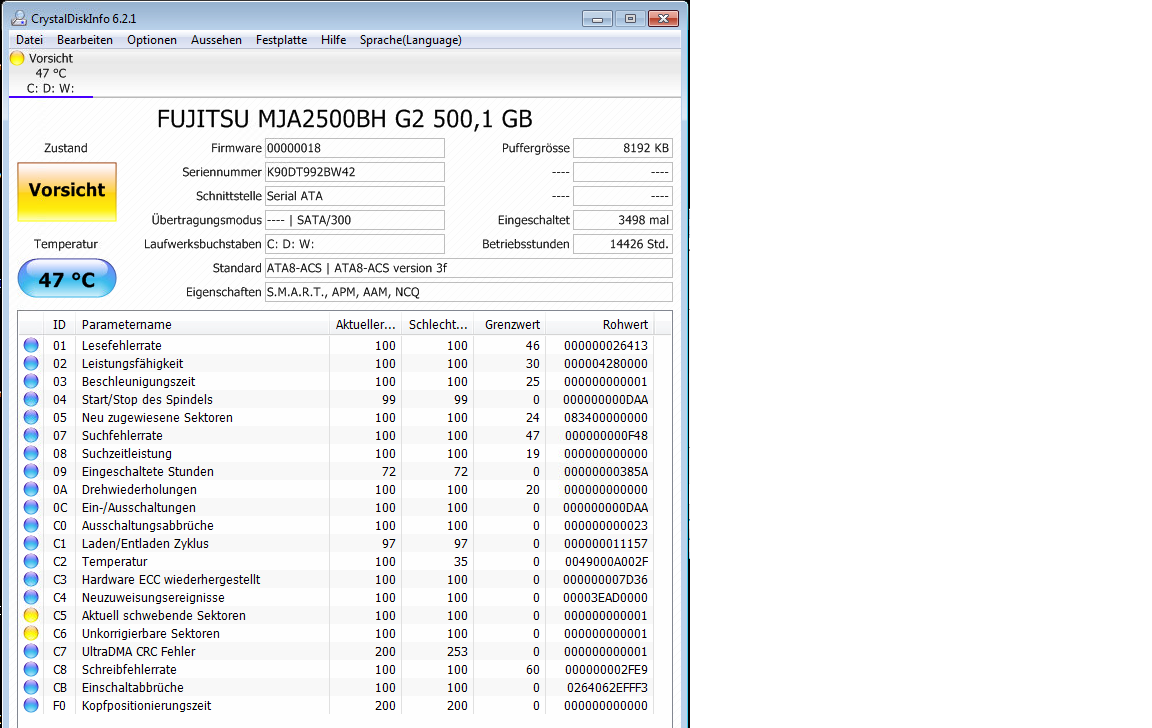
Task: Click the status icon for Neuzuweisungsereignisse
Action: click(31, 597)
